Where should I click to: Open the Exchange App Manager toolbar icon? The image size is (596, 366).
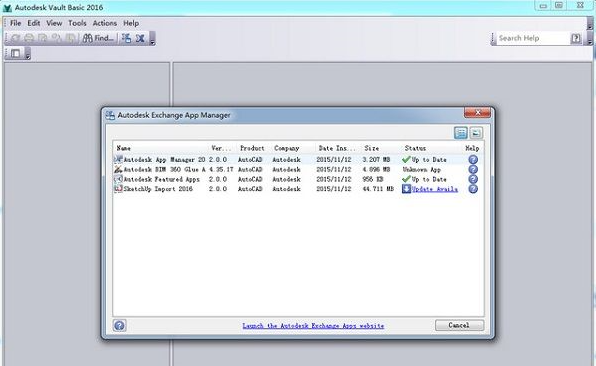(127, 38)
